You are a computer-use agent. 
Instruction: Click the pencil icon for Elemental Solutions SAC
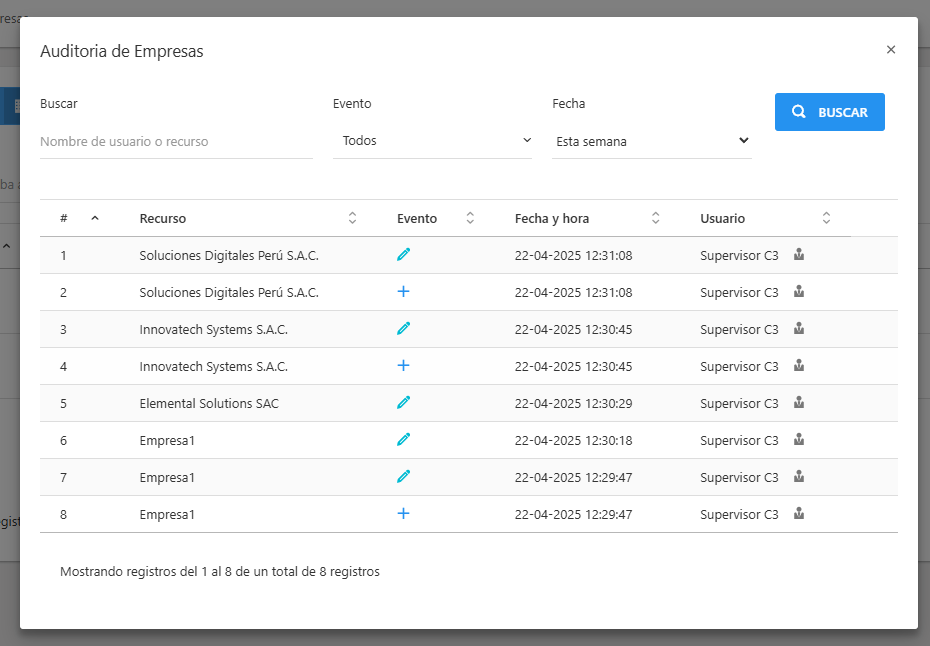click(x=403, y=403)
